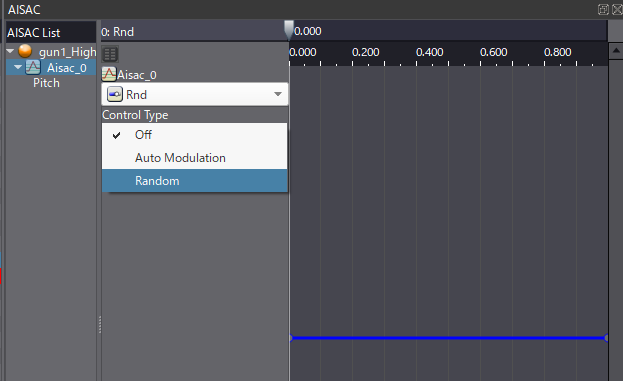Click the Aisac_0 graph icon in editor
The height and width of the screenshot is (381, 623).
[109, 74]
